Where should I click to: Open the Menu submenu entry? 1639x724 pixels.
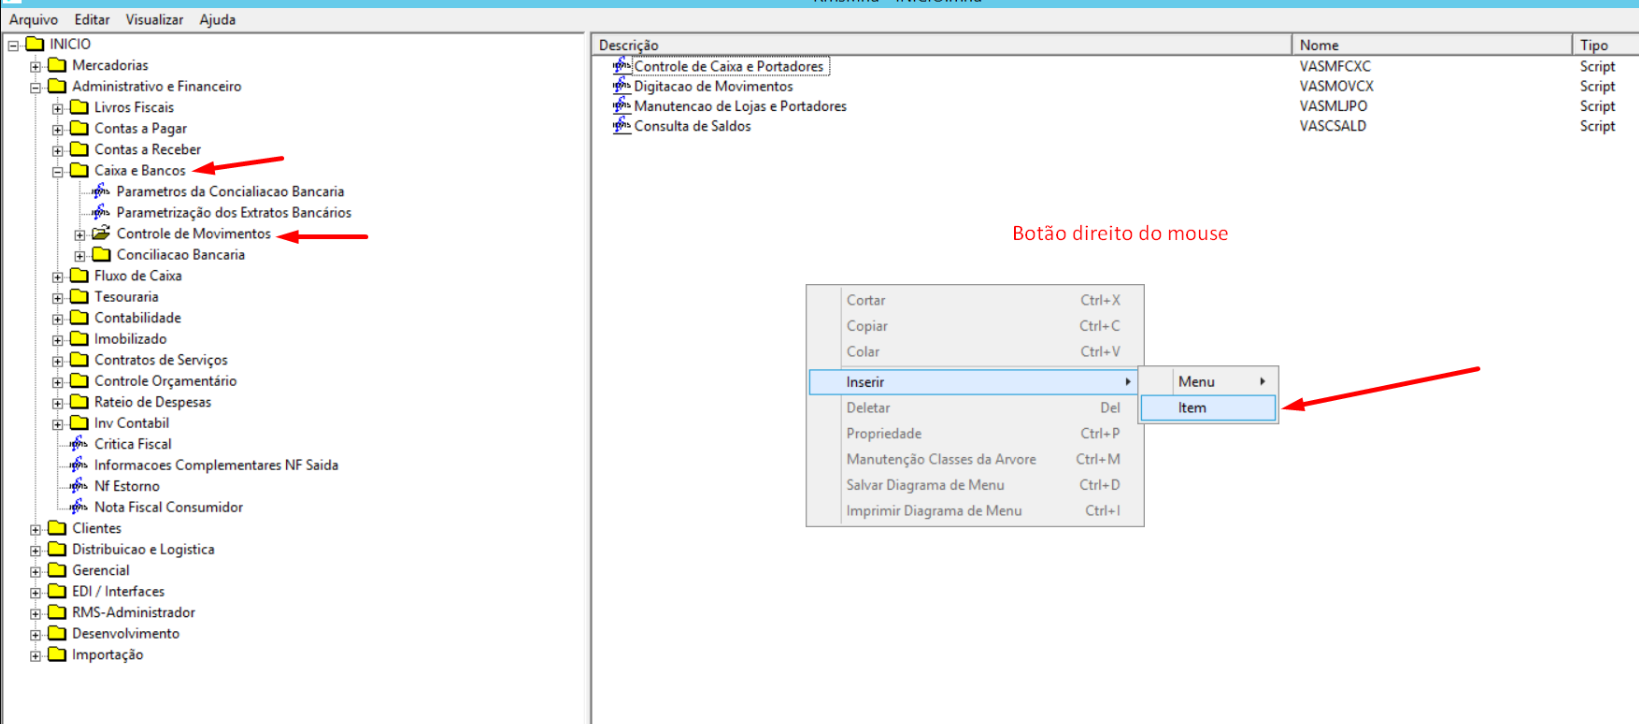[1208, 382]
